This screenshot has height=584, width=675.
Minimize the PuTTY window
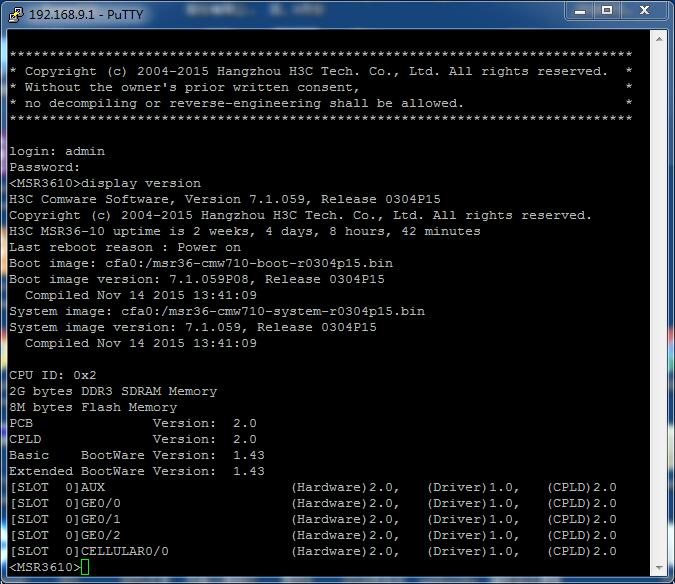pyautogui.click(x=580, y=11)
